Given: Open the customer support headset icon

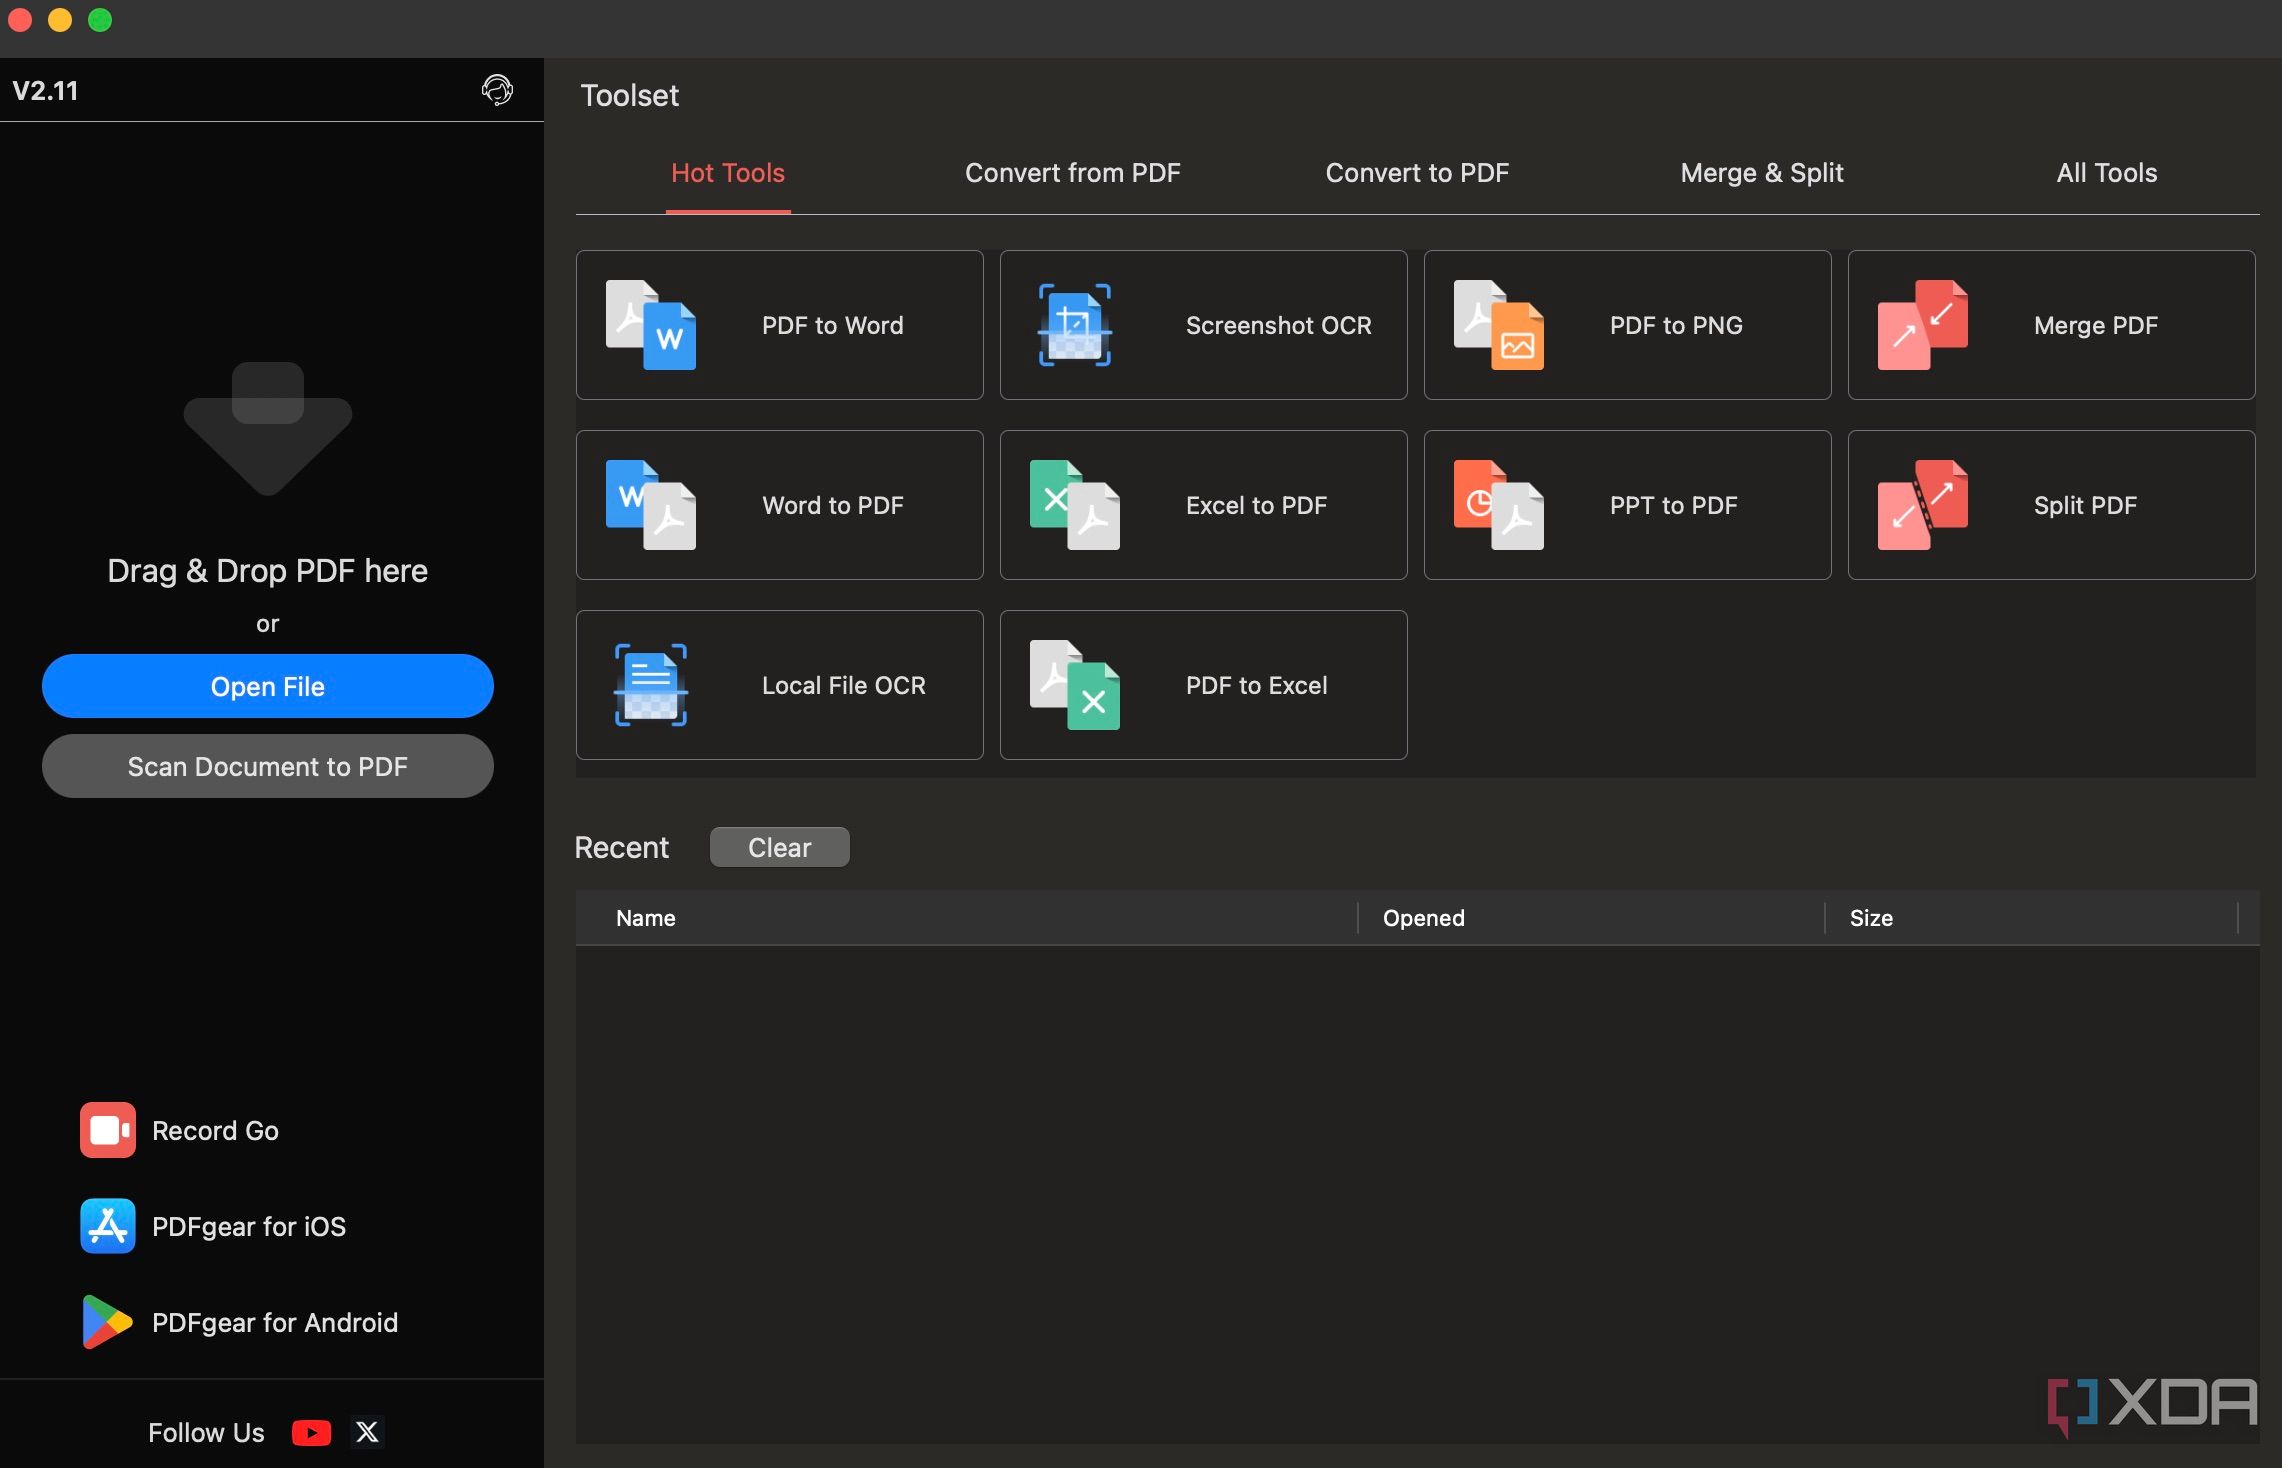Looking at the screenshot, I should [497, 90].
